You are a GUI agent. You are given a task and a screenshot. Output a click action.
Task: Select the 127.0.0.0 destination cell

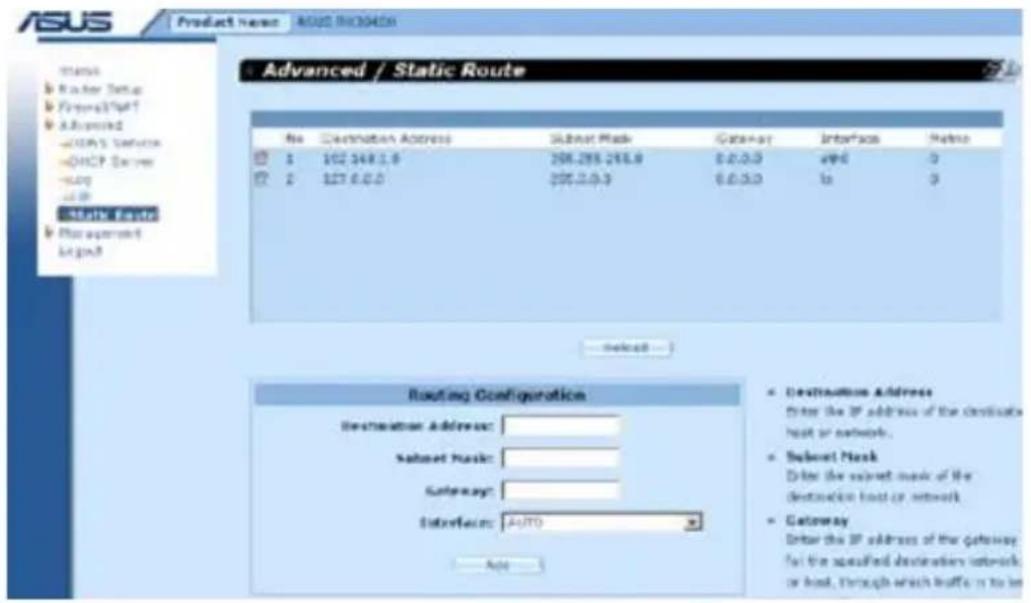pos(353,180)
